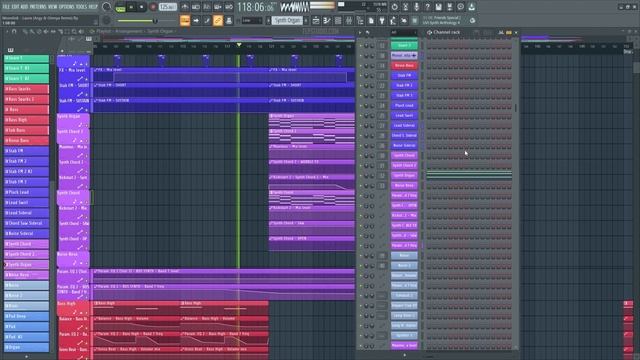This screenshot has height=360, width=640.
Task: Click the orange-highlighted icon left of the arrow icon
Action: (x=185, y=20)
